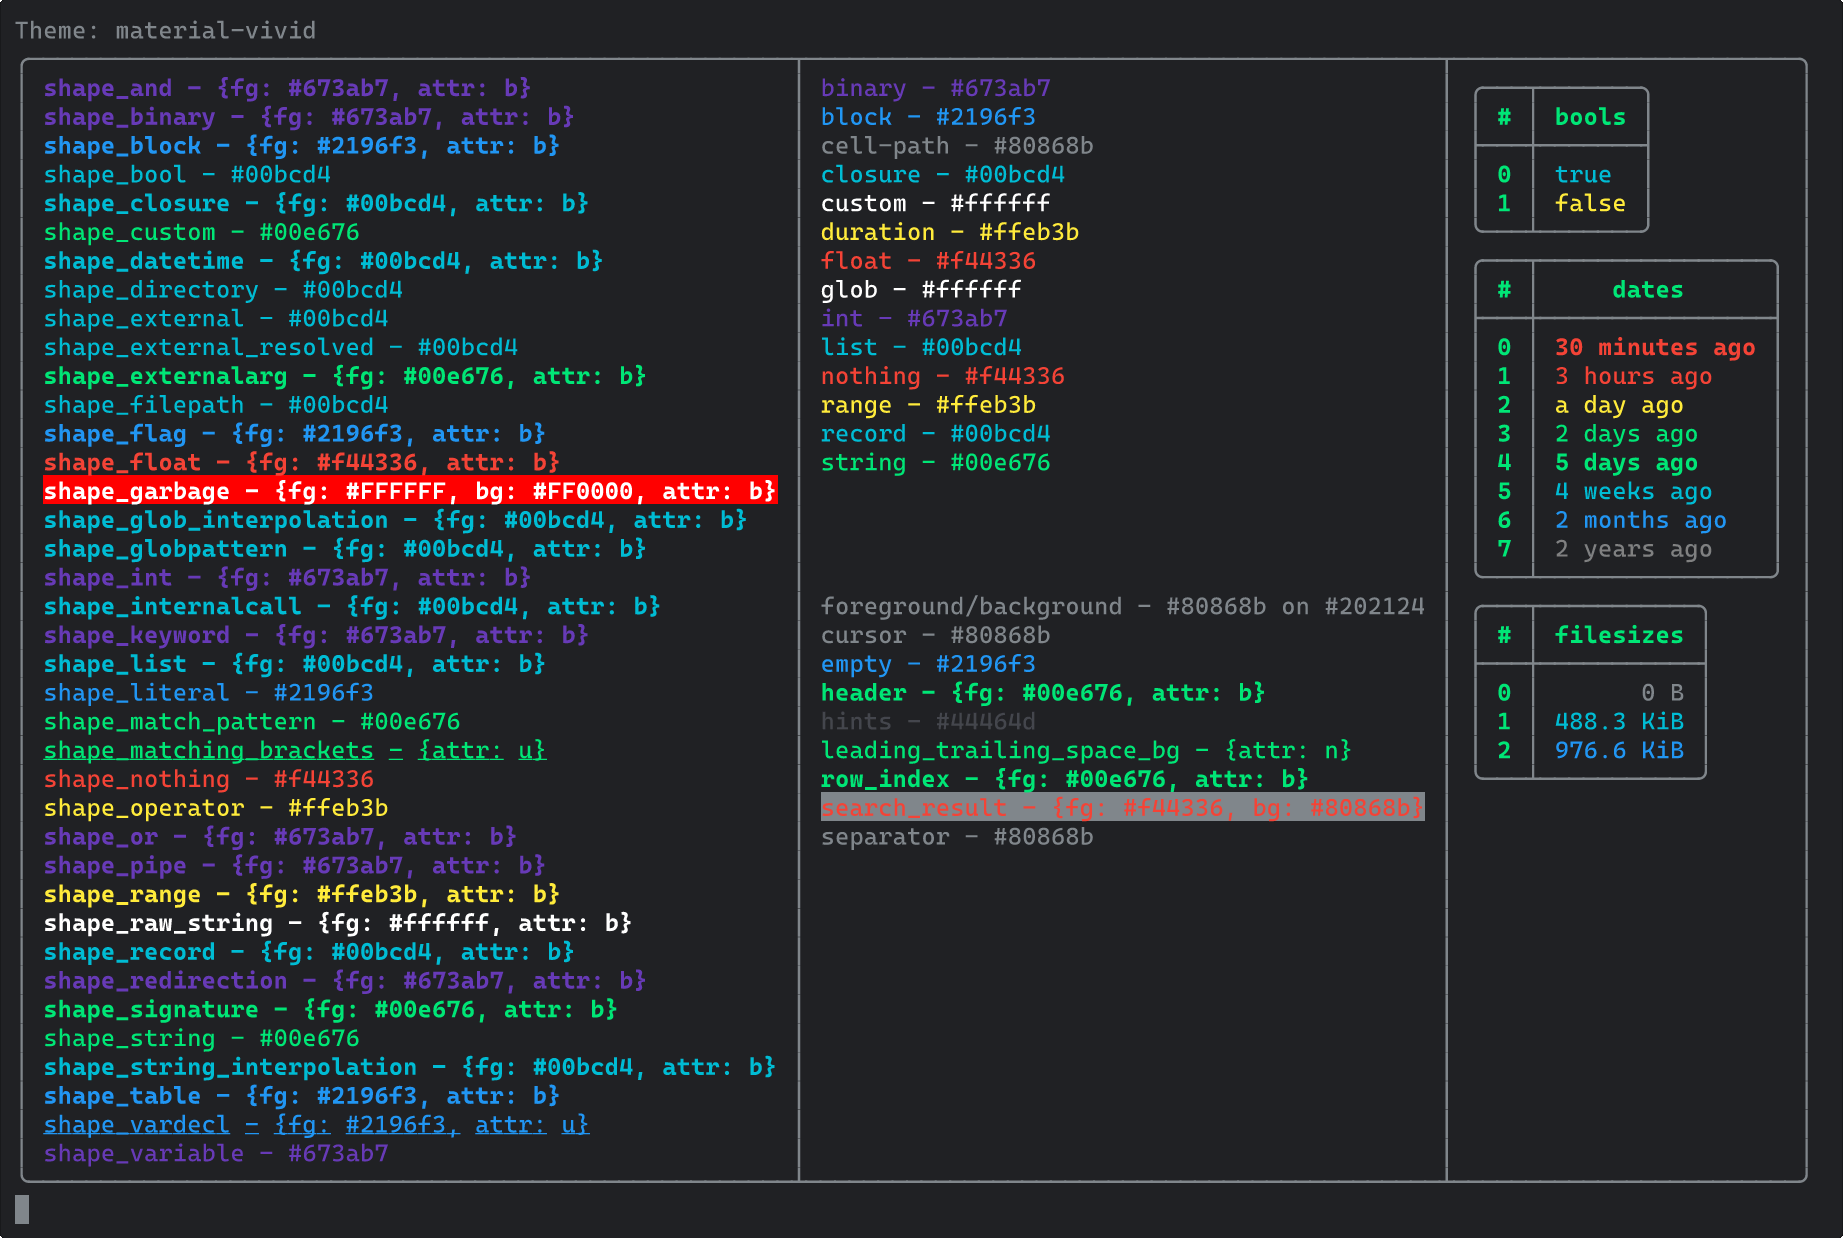Click the leading_trailing_space_bg line

tap(1086, 751)
